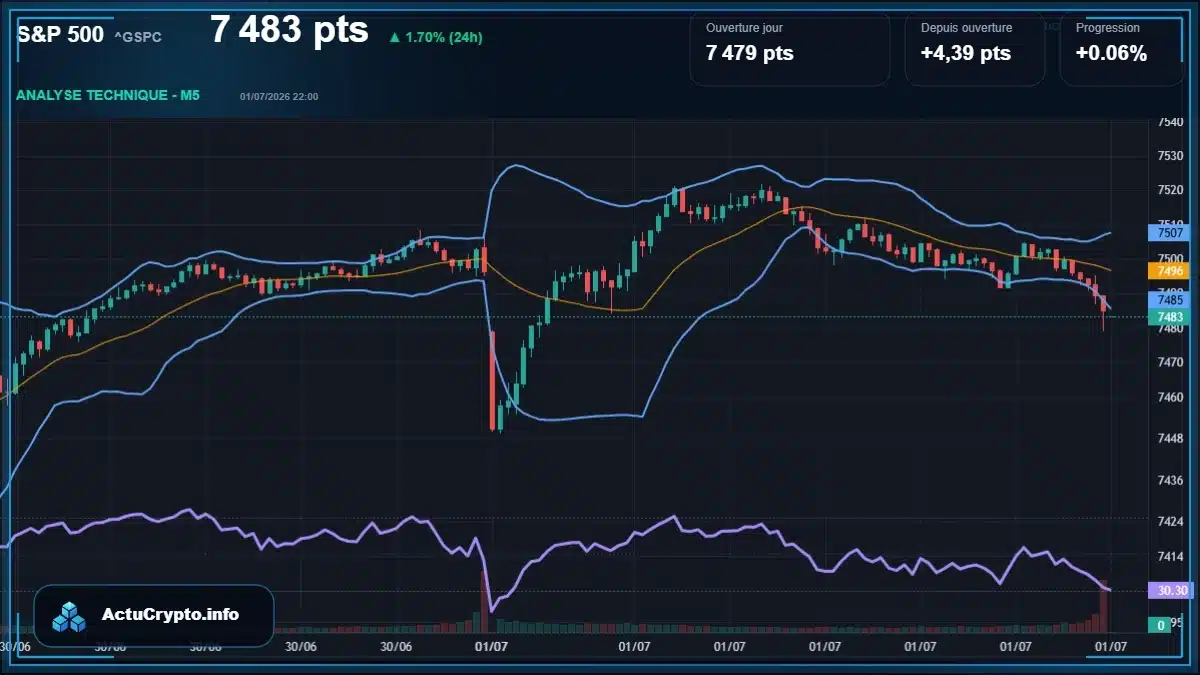Click the green 0 volume axis tag
1200x675 pixels.
pyautogui.click(x=1160, y=625)
